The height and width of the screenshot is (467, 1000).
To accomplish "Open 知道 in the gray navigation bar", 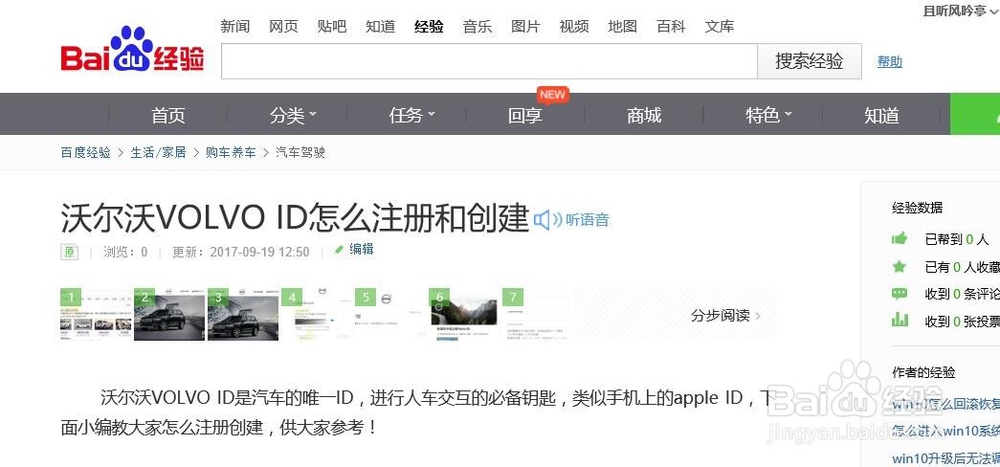I will coord(882,115).
